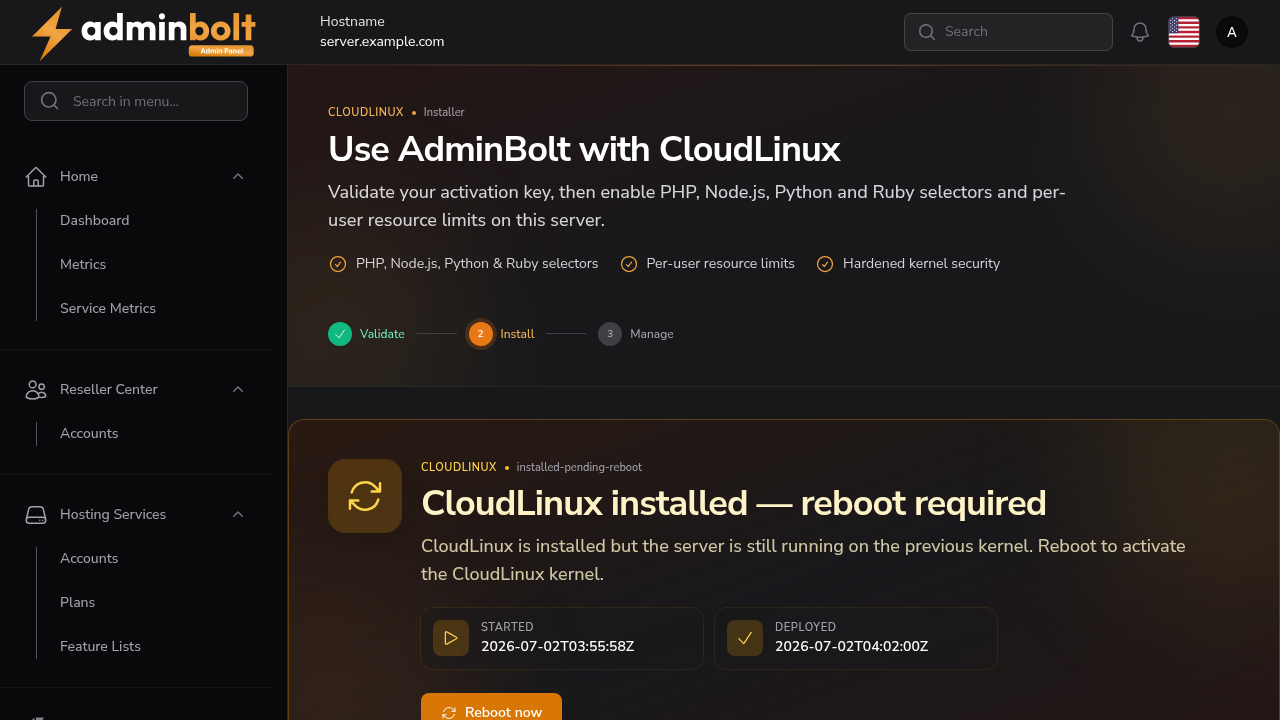Open Dashboard in the sidebar
Viewport: 1280px width, 720px height.
[x=94, y=220]
